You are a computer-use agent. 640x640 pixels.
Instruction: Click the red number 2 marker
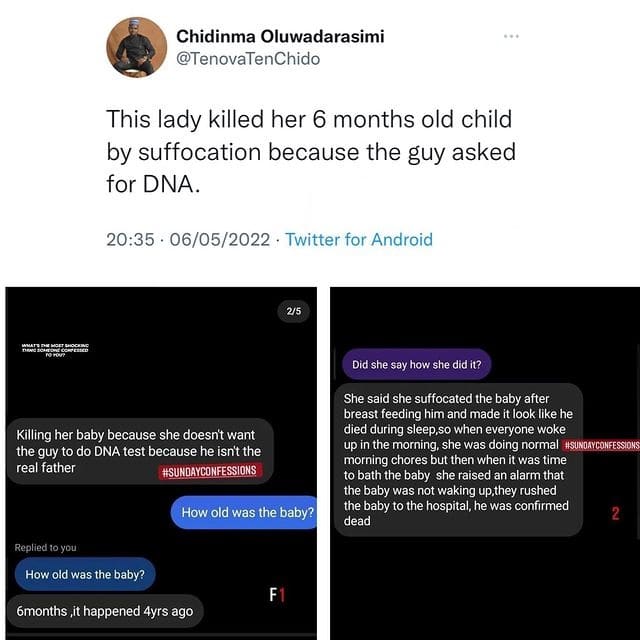pyautogui.click(x=615, y=514)
